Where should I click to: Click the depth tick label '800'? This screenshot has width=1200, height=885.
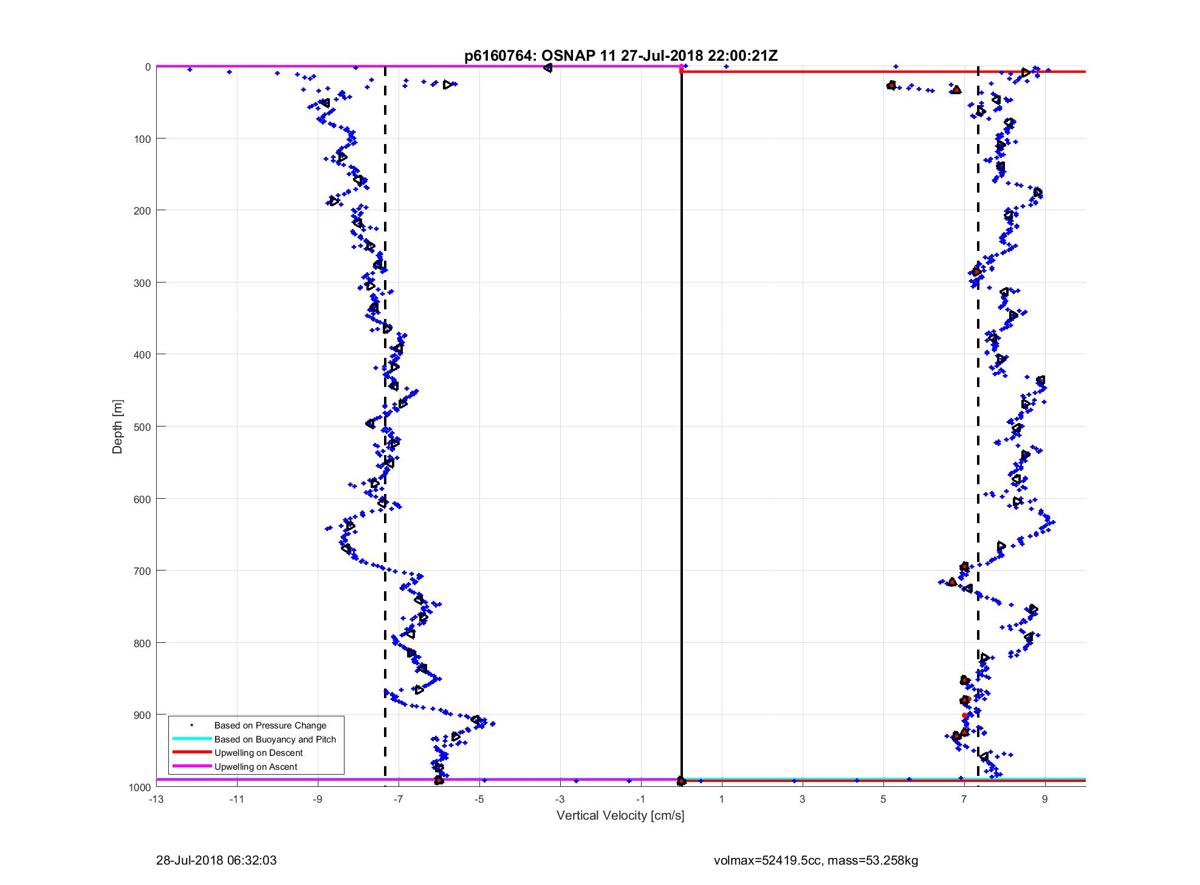click(141, 643)
